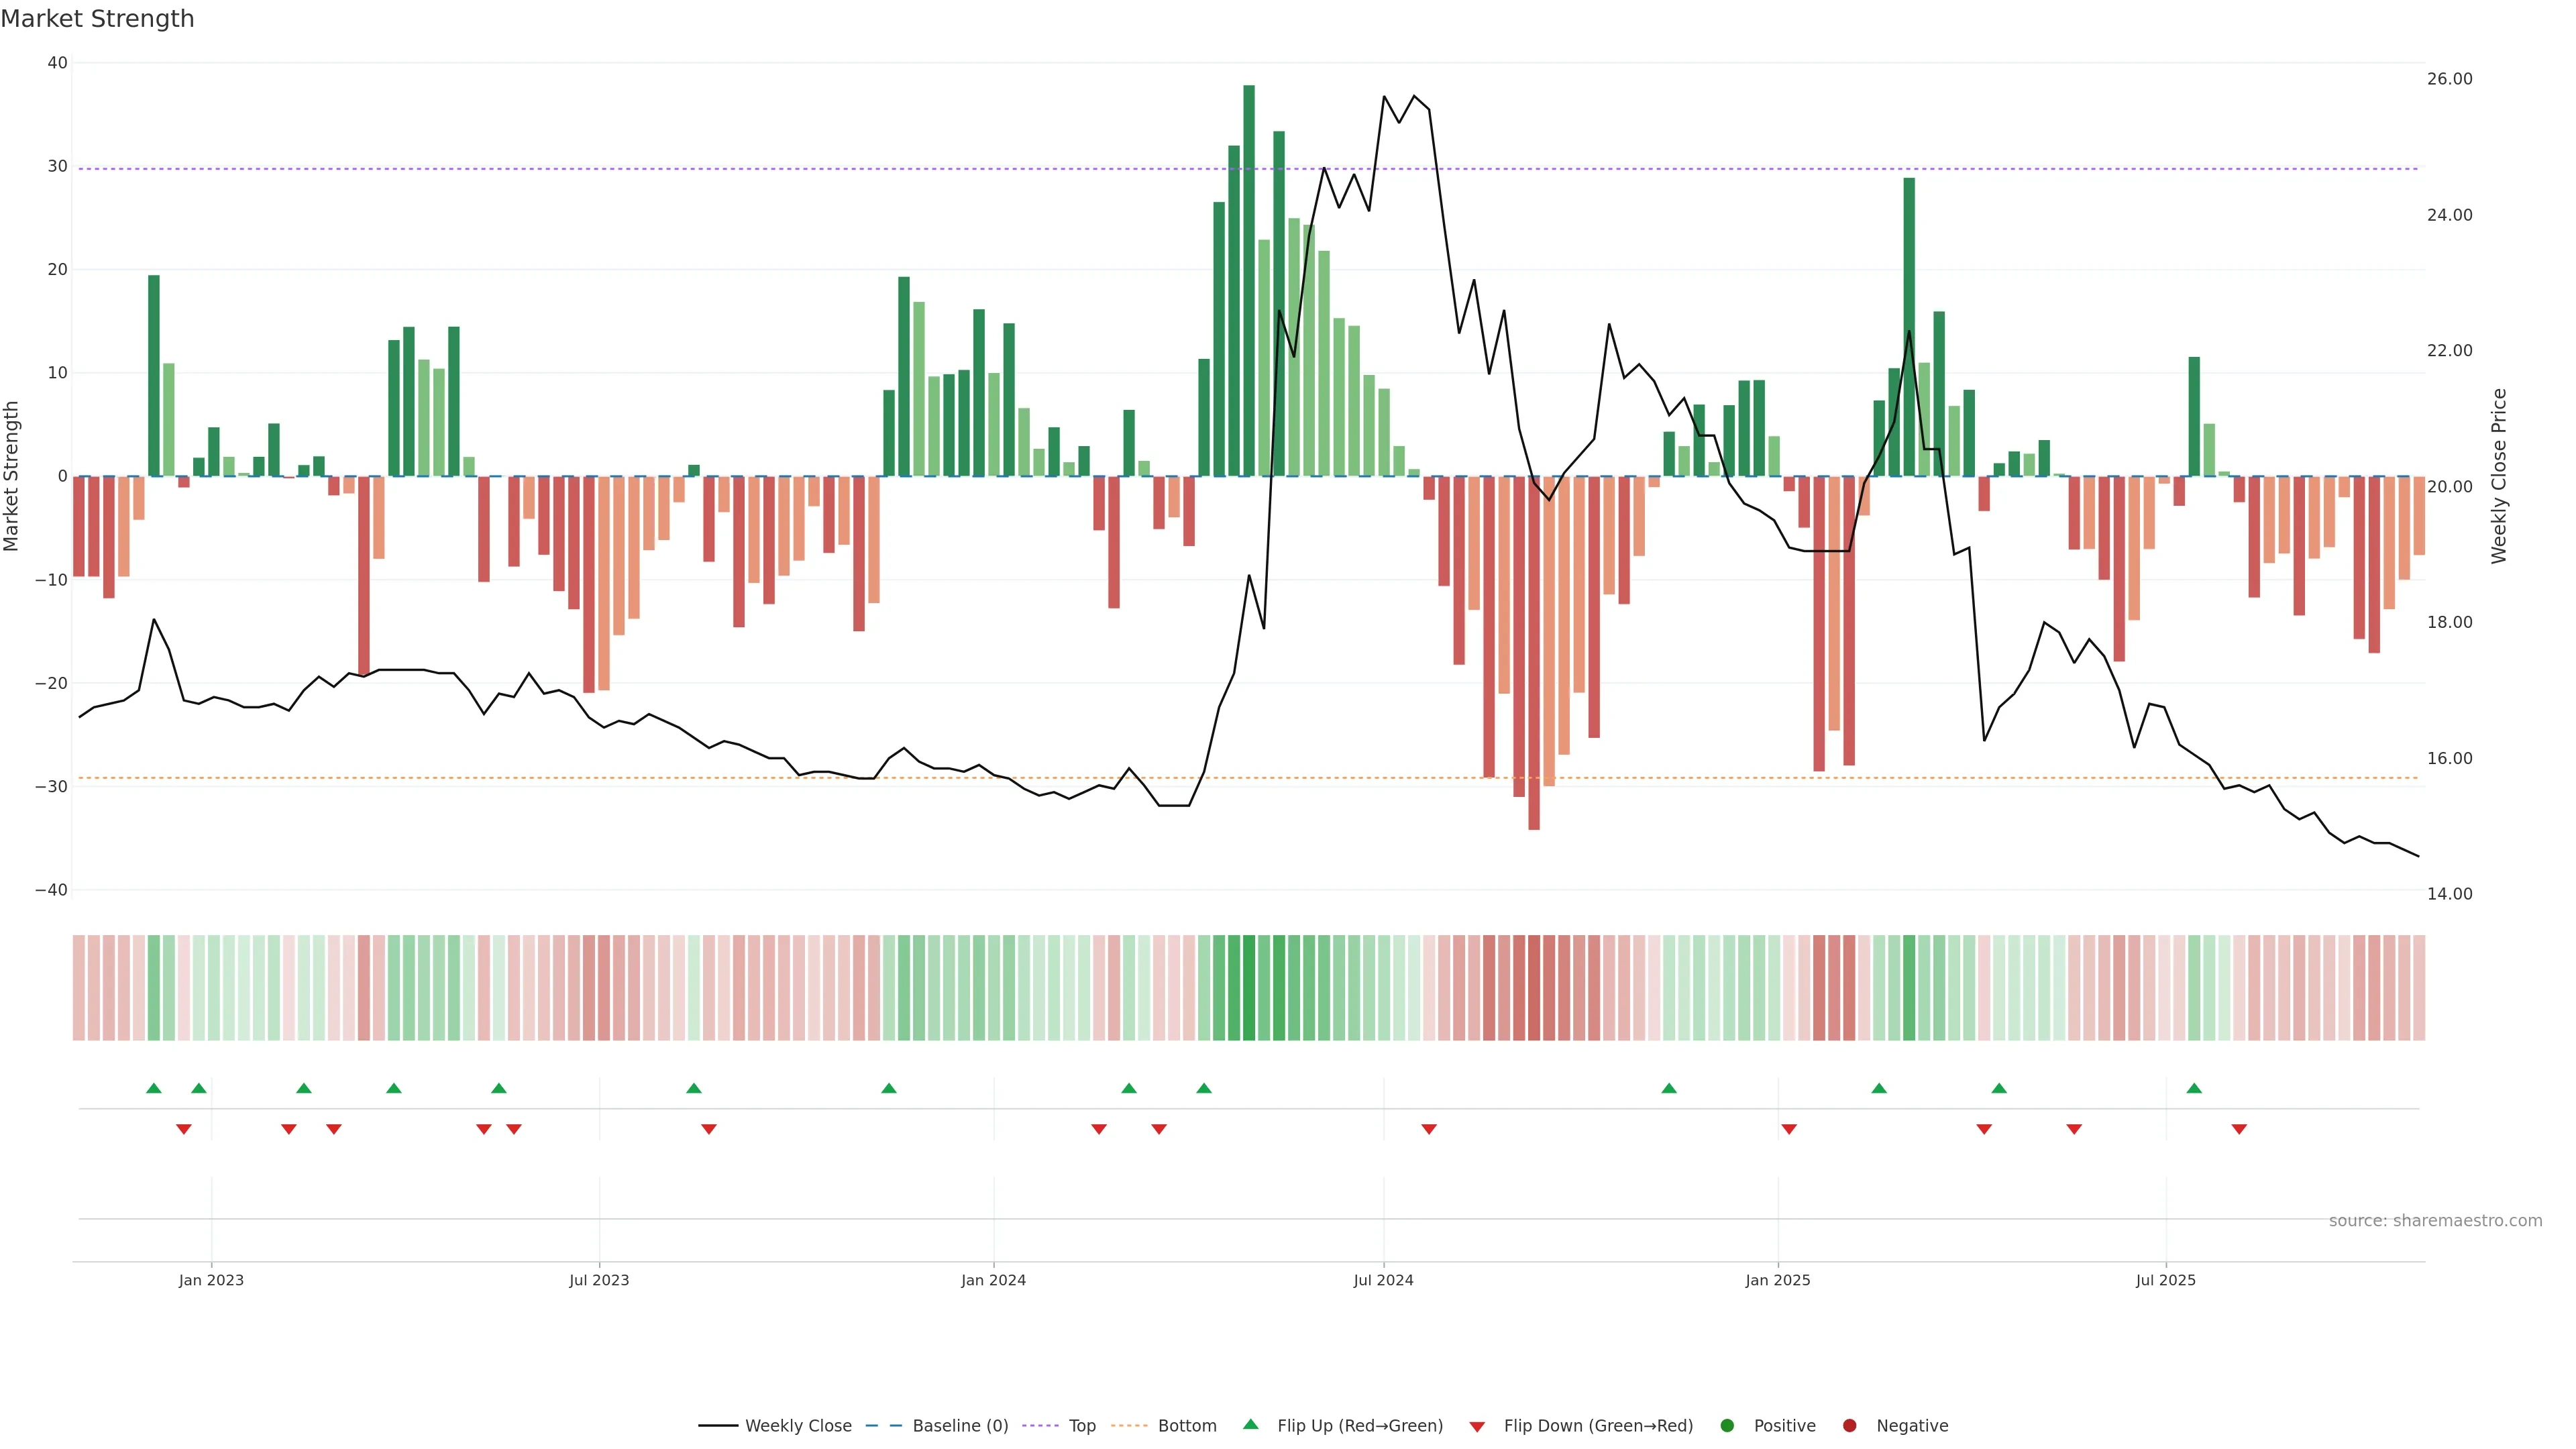Click Positive green circle legend icon

coord(1727,1425)
